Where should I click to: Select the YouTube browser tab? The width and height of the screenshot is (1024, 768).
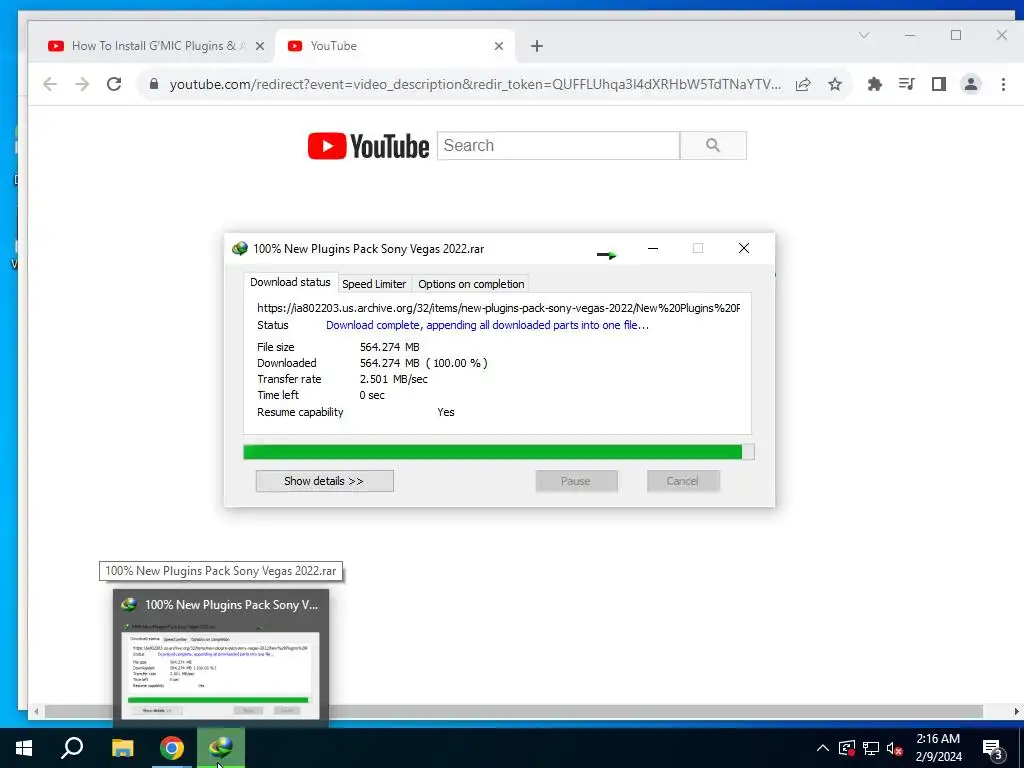[392, 46]
